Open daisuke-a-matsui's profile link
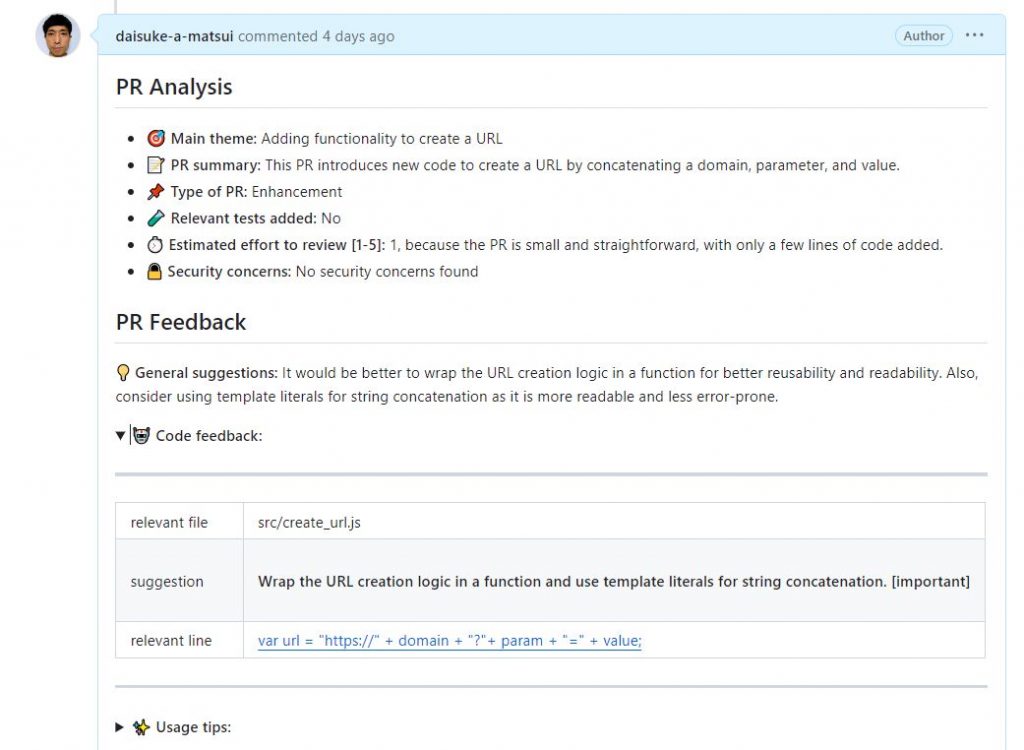 (x=174, y=36)
